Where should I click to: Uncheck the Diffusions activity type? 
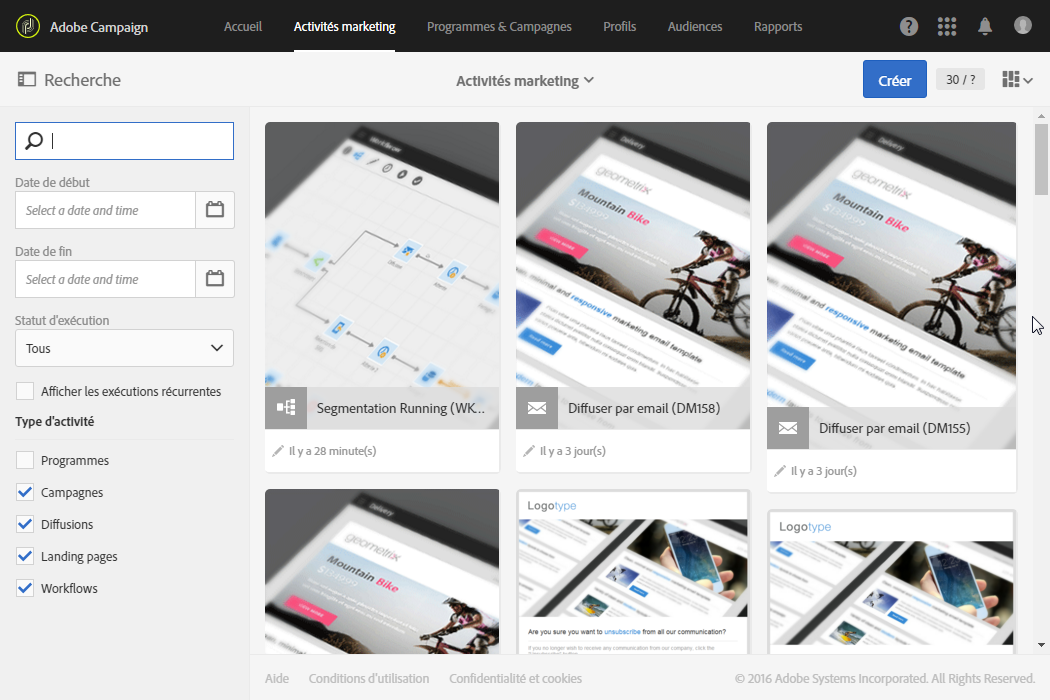pyautogui.click(x=25, y=524)
